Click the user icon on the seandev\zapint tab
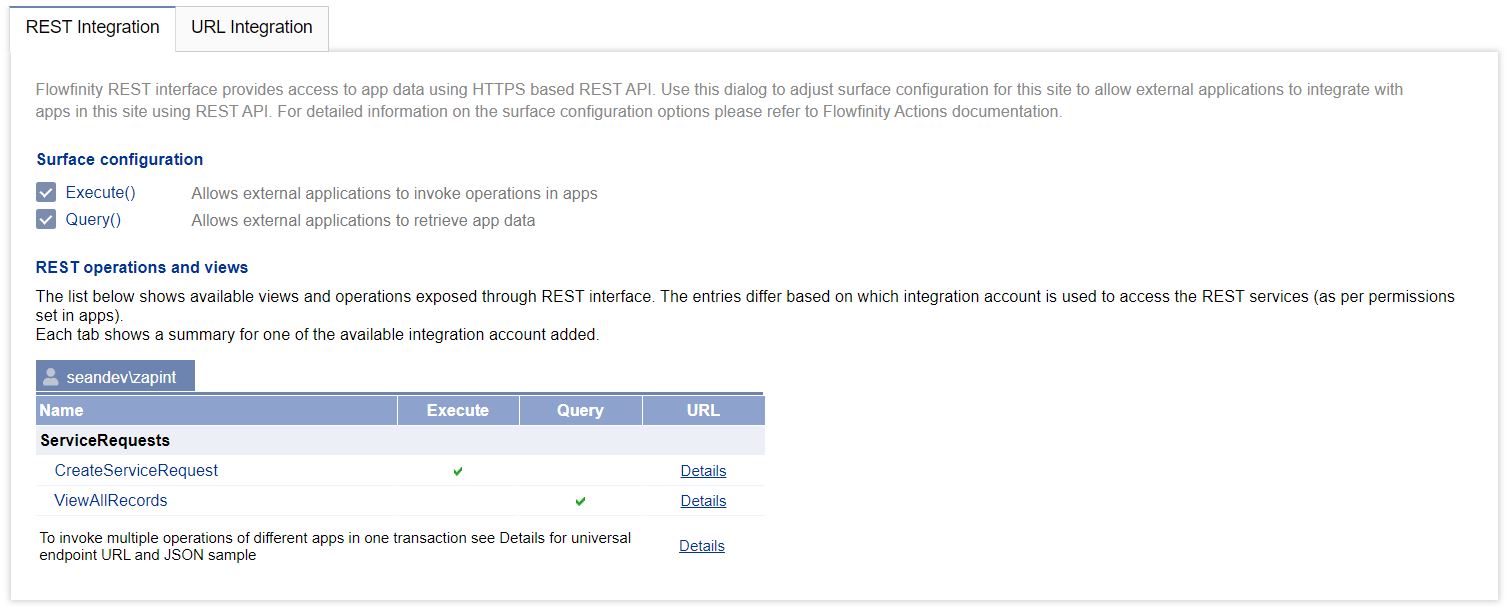Screen dimensions: 1506x607 [x=51, y=377]
